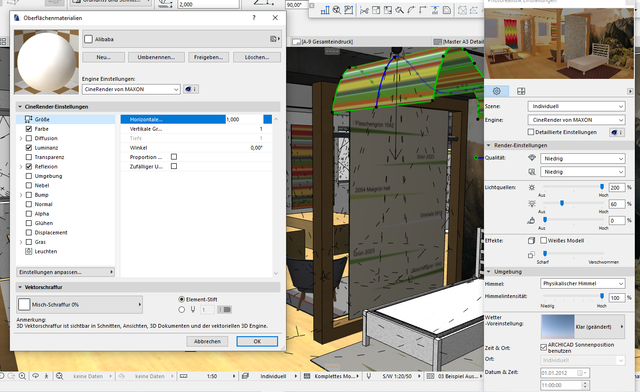Switch to the Master A3 Detail tab

coord(458,42)
